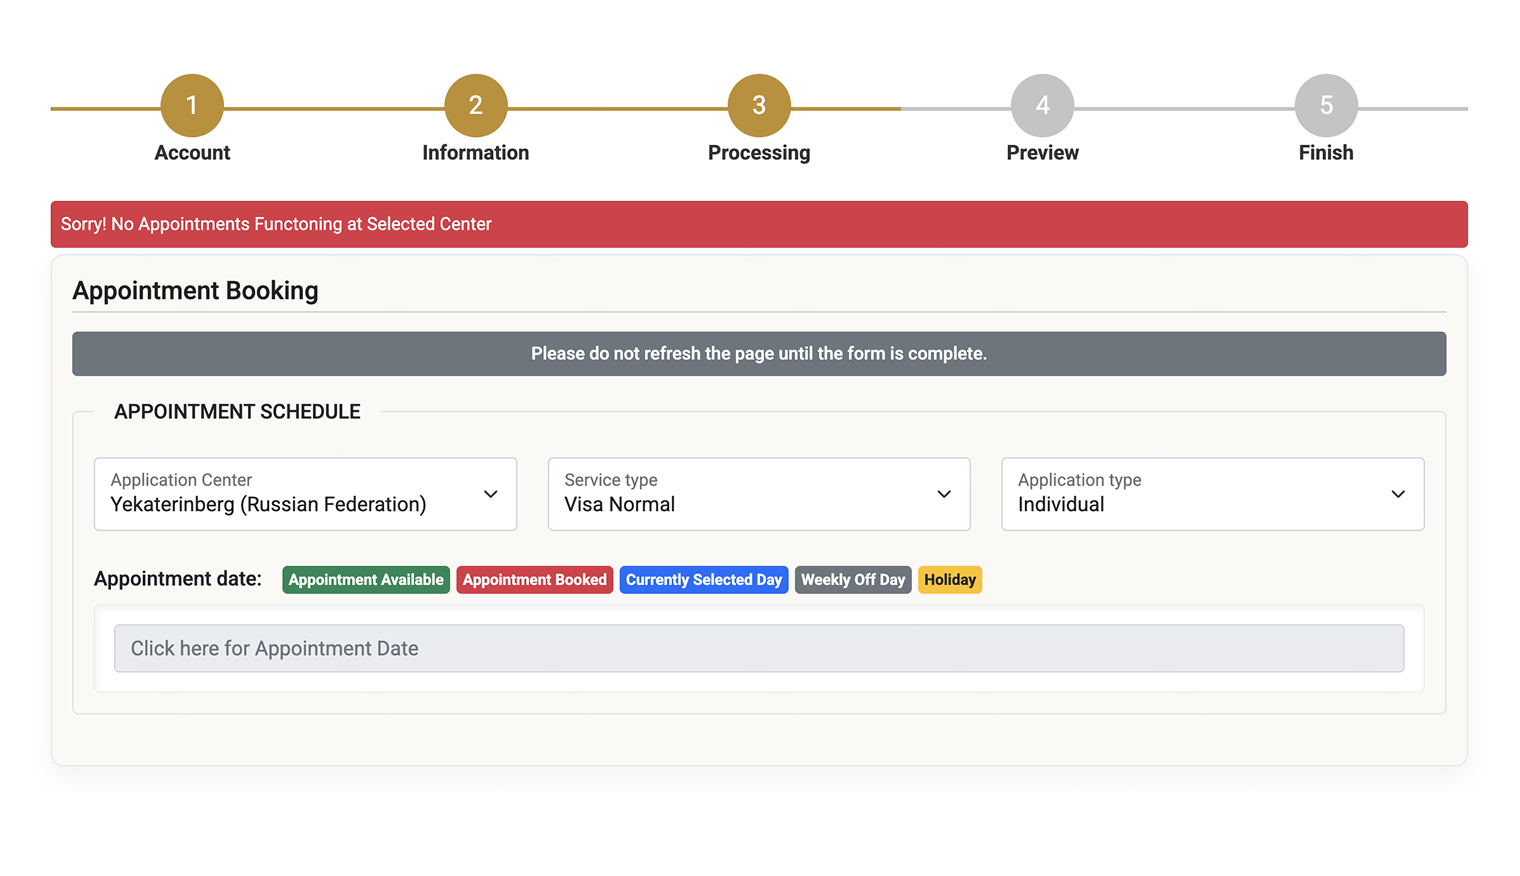Click chevron arrow in Application type field
Image resolution: width=1520 pixels, height=876 pixels.
1398,494
